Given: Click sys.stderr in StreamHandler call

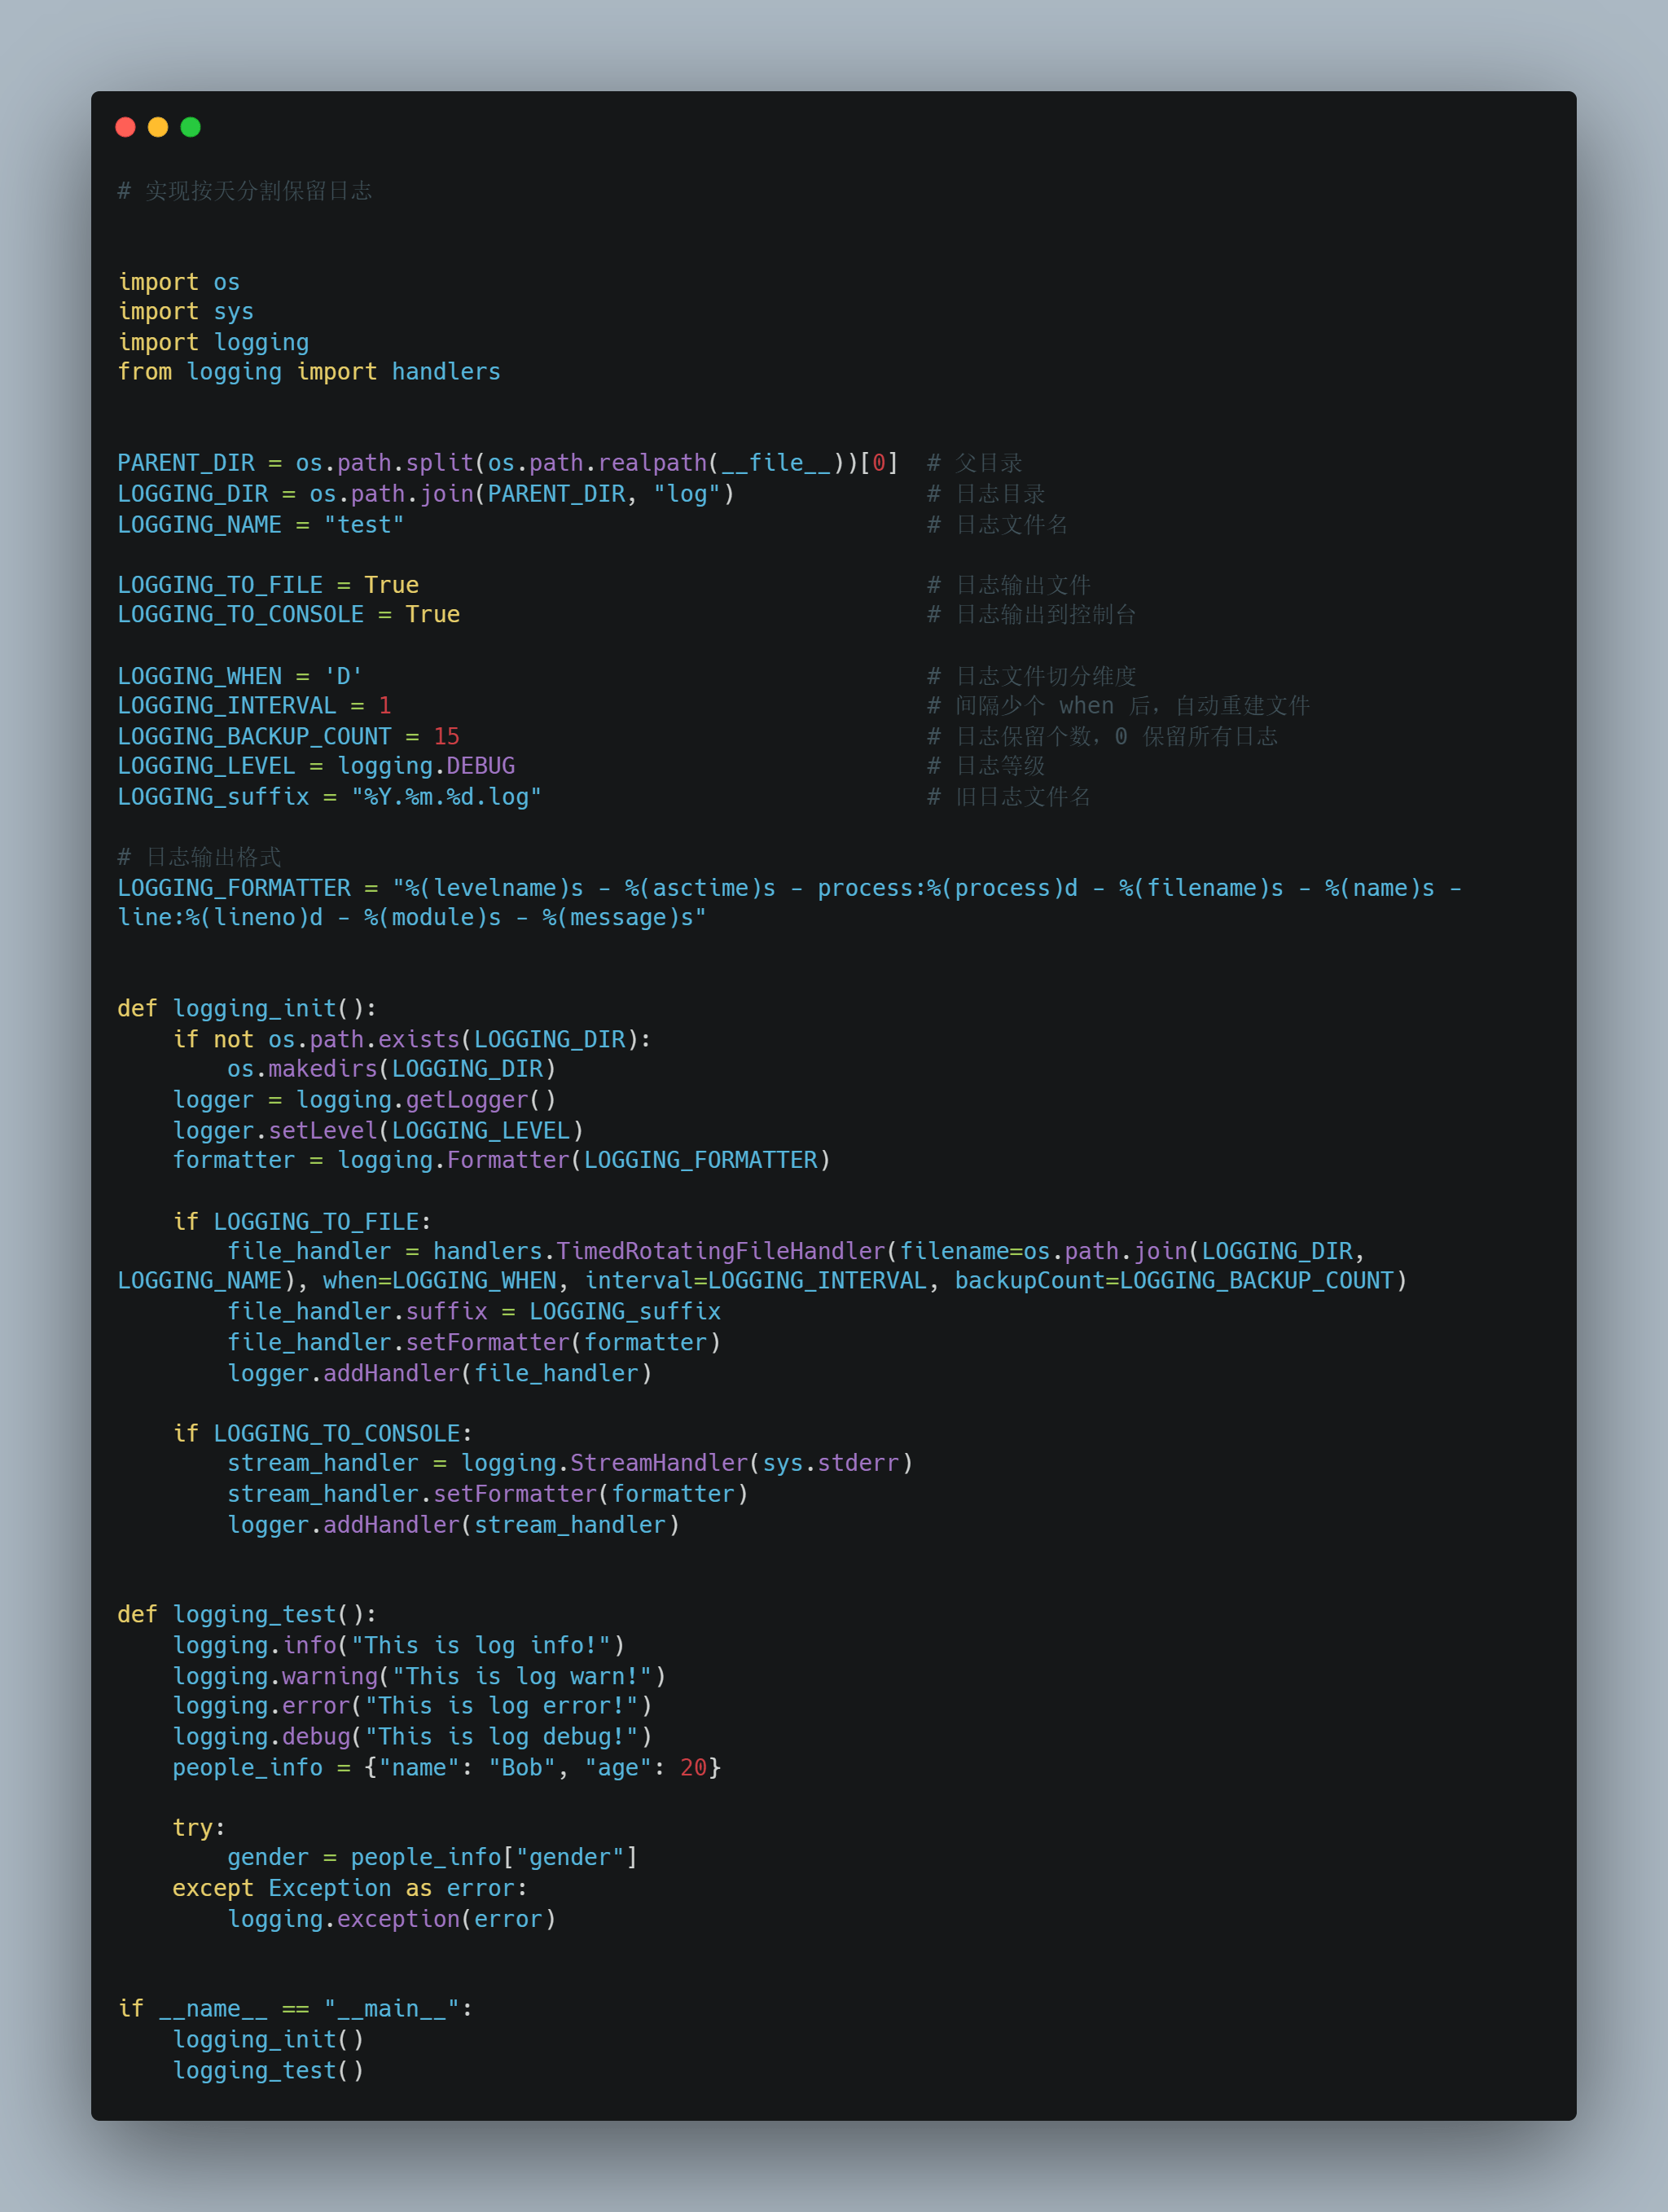Looking at the screenshot, I should 830,1463.
